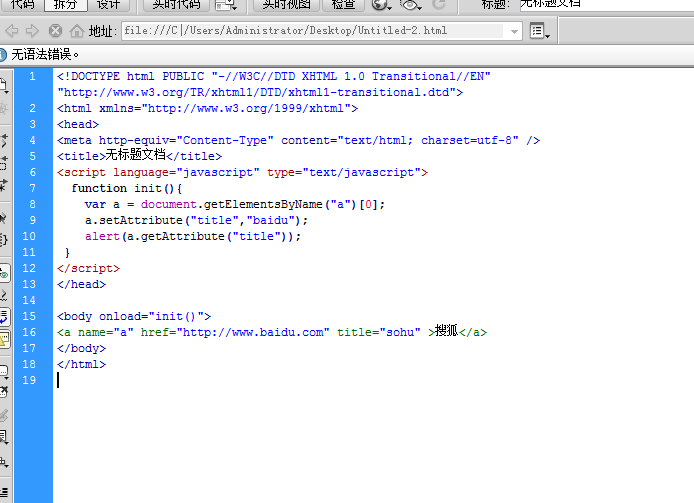
Task: Click the Indent Code icon
Action: tap(4, 492)
